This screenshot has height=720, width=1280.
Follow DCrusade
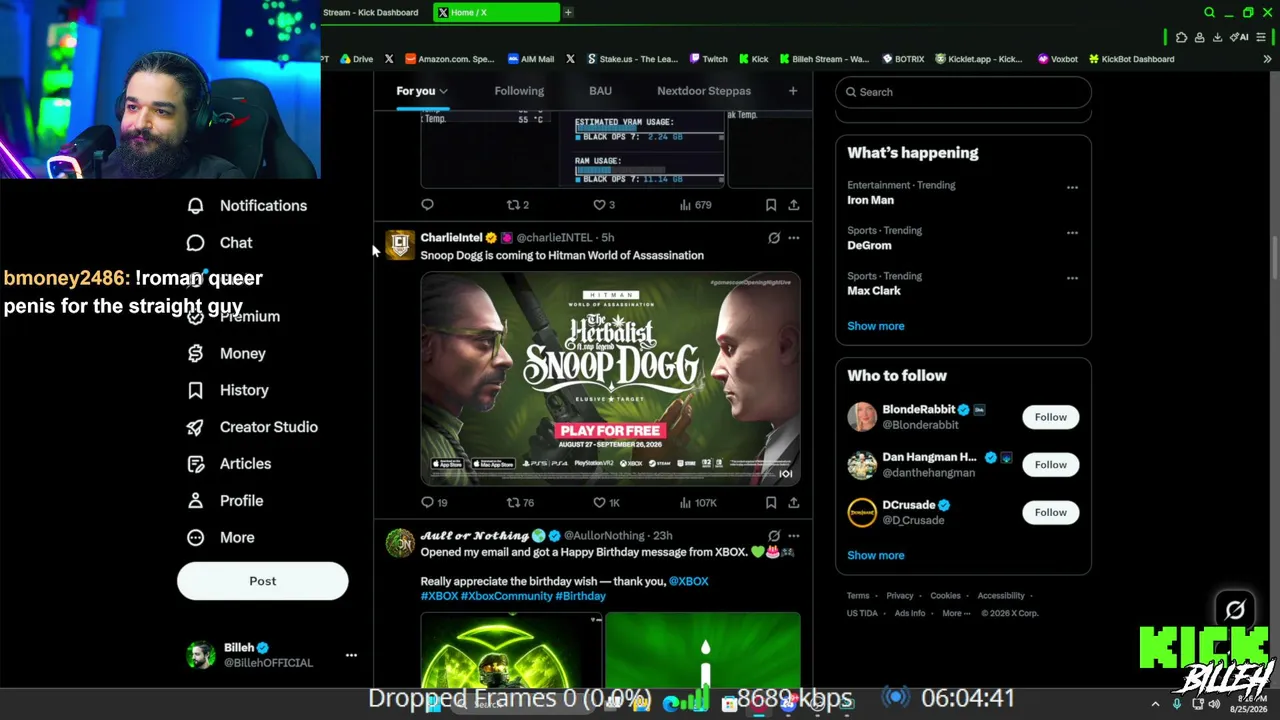(x=1050, y=512)
